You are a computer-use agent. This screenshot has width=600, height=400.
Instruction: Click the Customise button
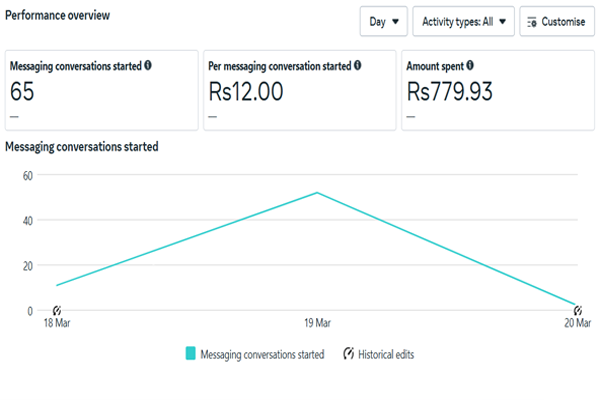557,21
